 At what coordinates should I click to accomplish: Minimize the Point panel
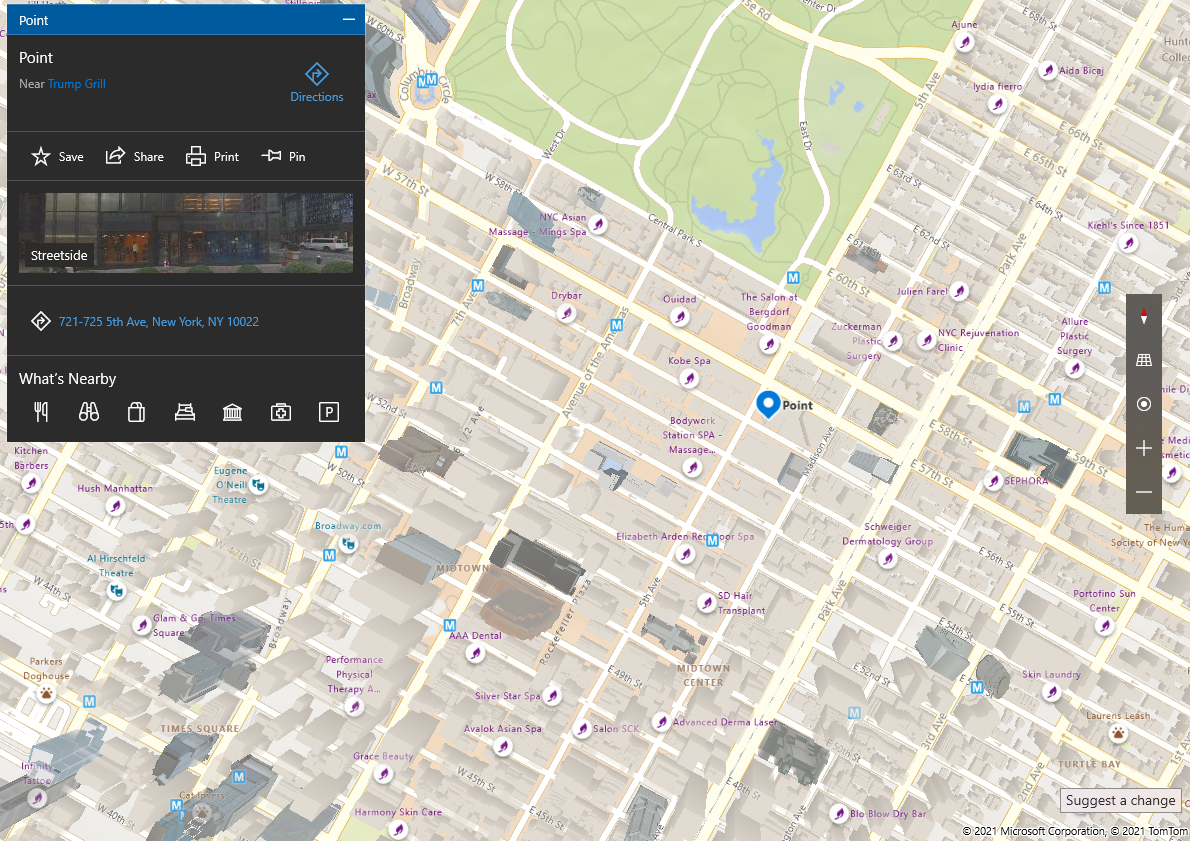click(348, 20)
